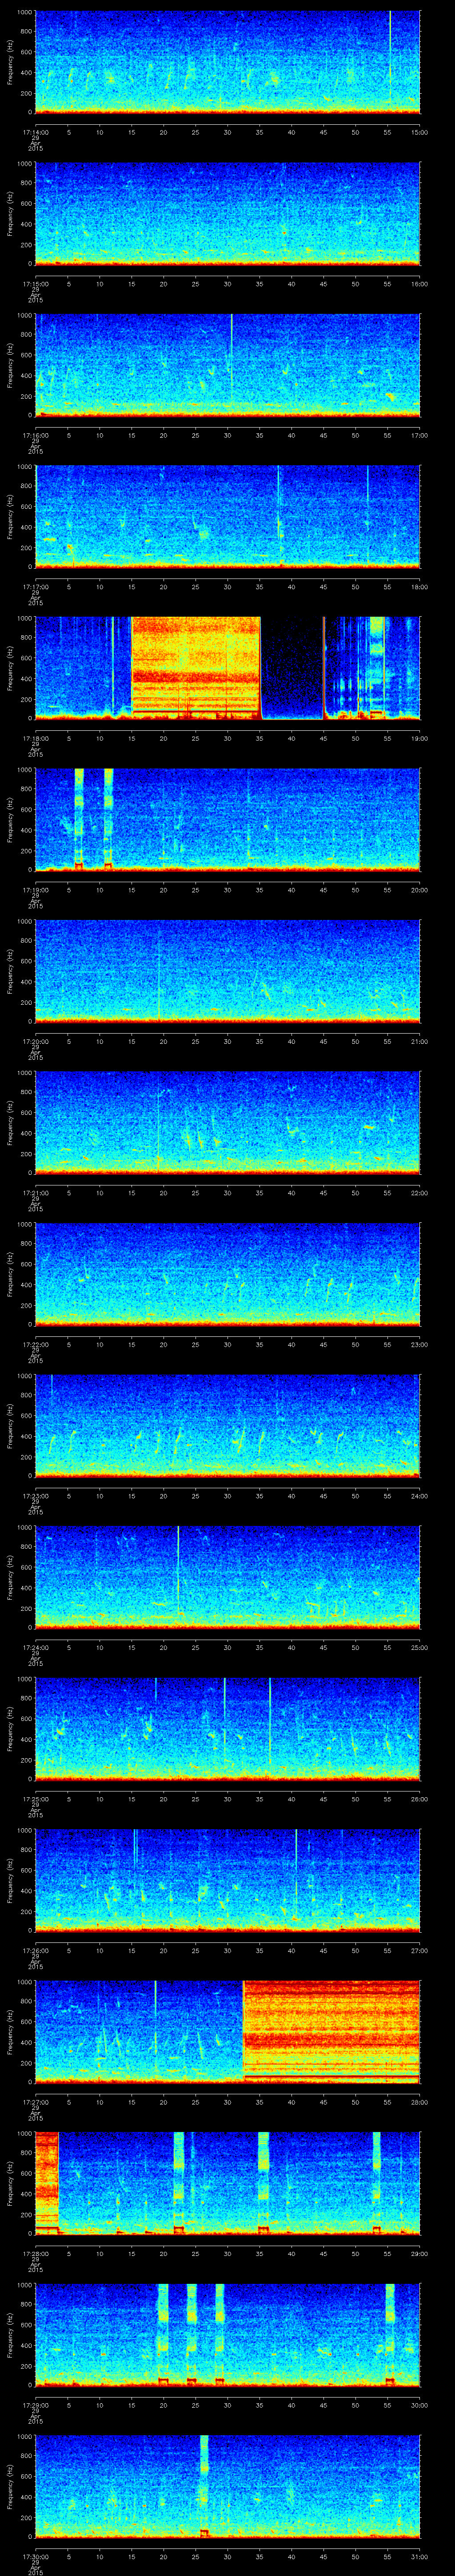This screenshot has height=2576, width=455.
Task: Select the spectrogram panel starting at 17:24:00
Action: (228, 1577)
